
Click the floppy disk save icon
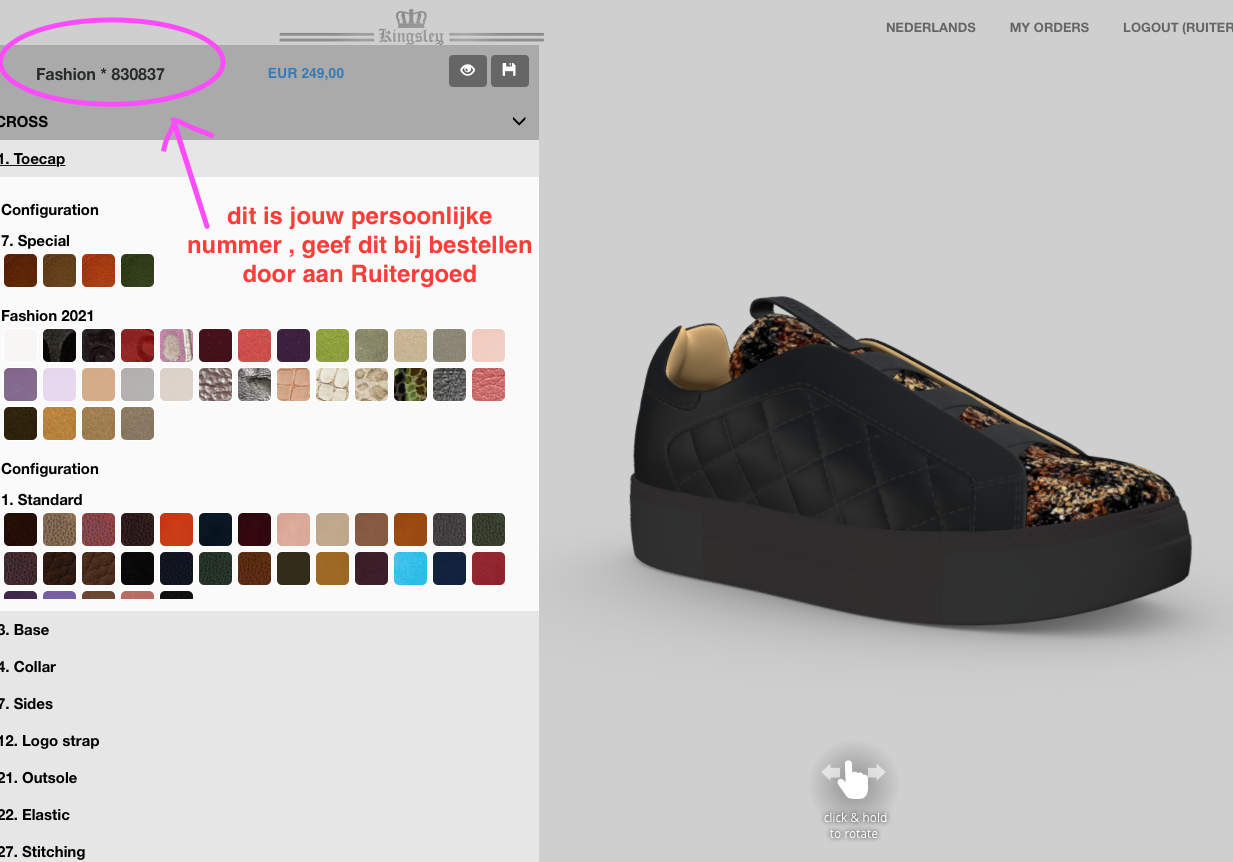coord(509,71)
